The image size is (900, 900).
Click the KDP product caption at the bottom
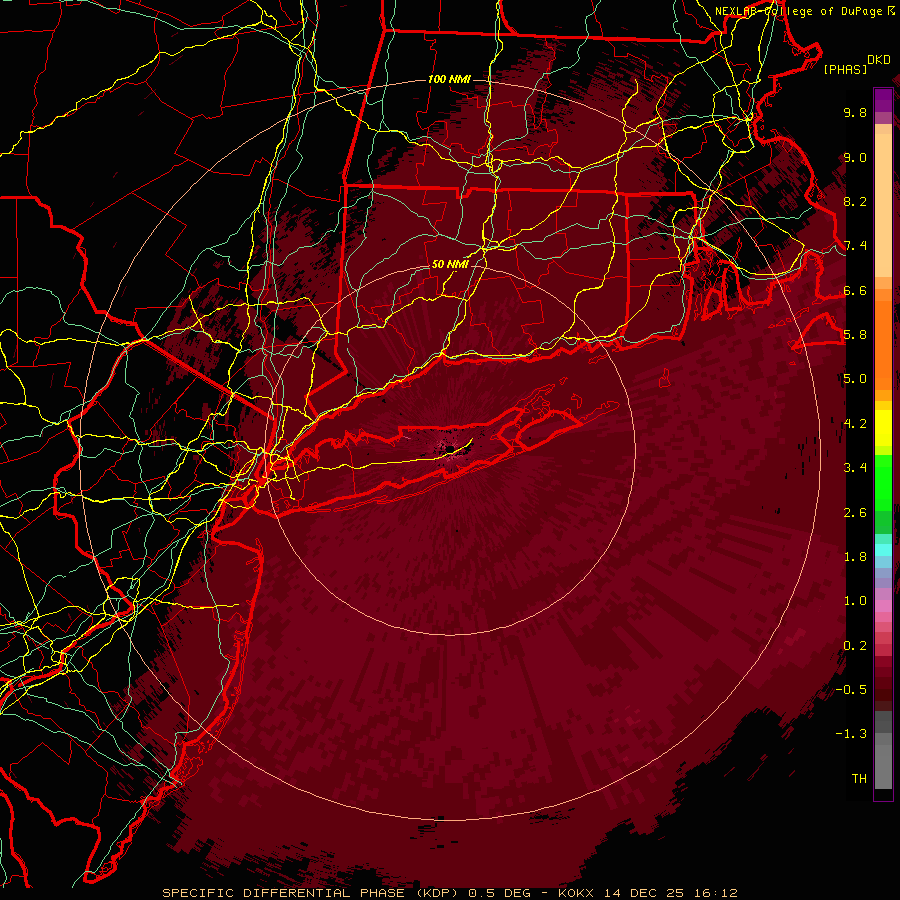pos(450,893)
